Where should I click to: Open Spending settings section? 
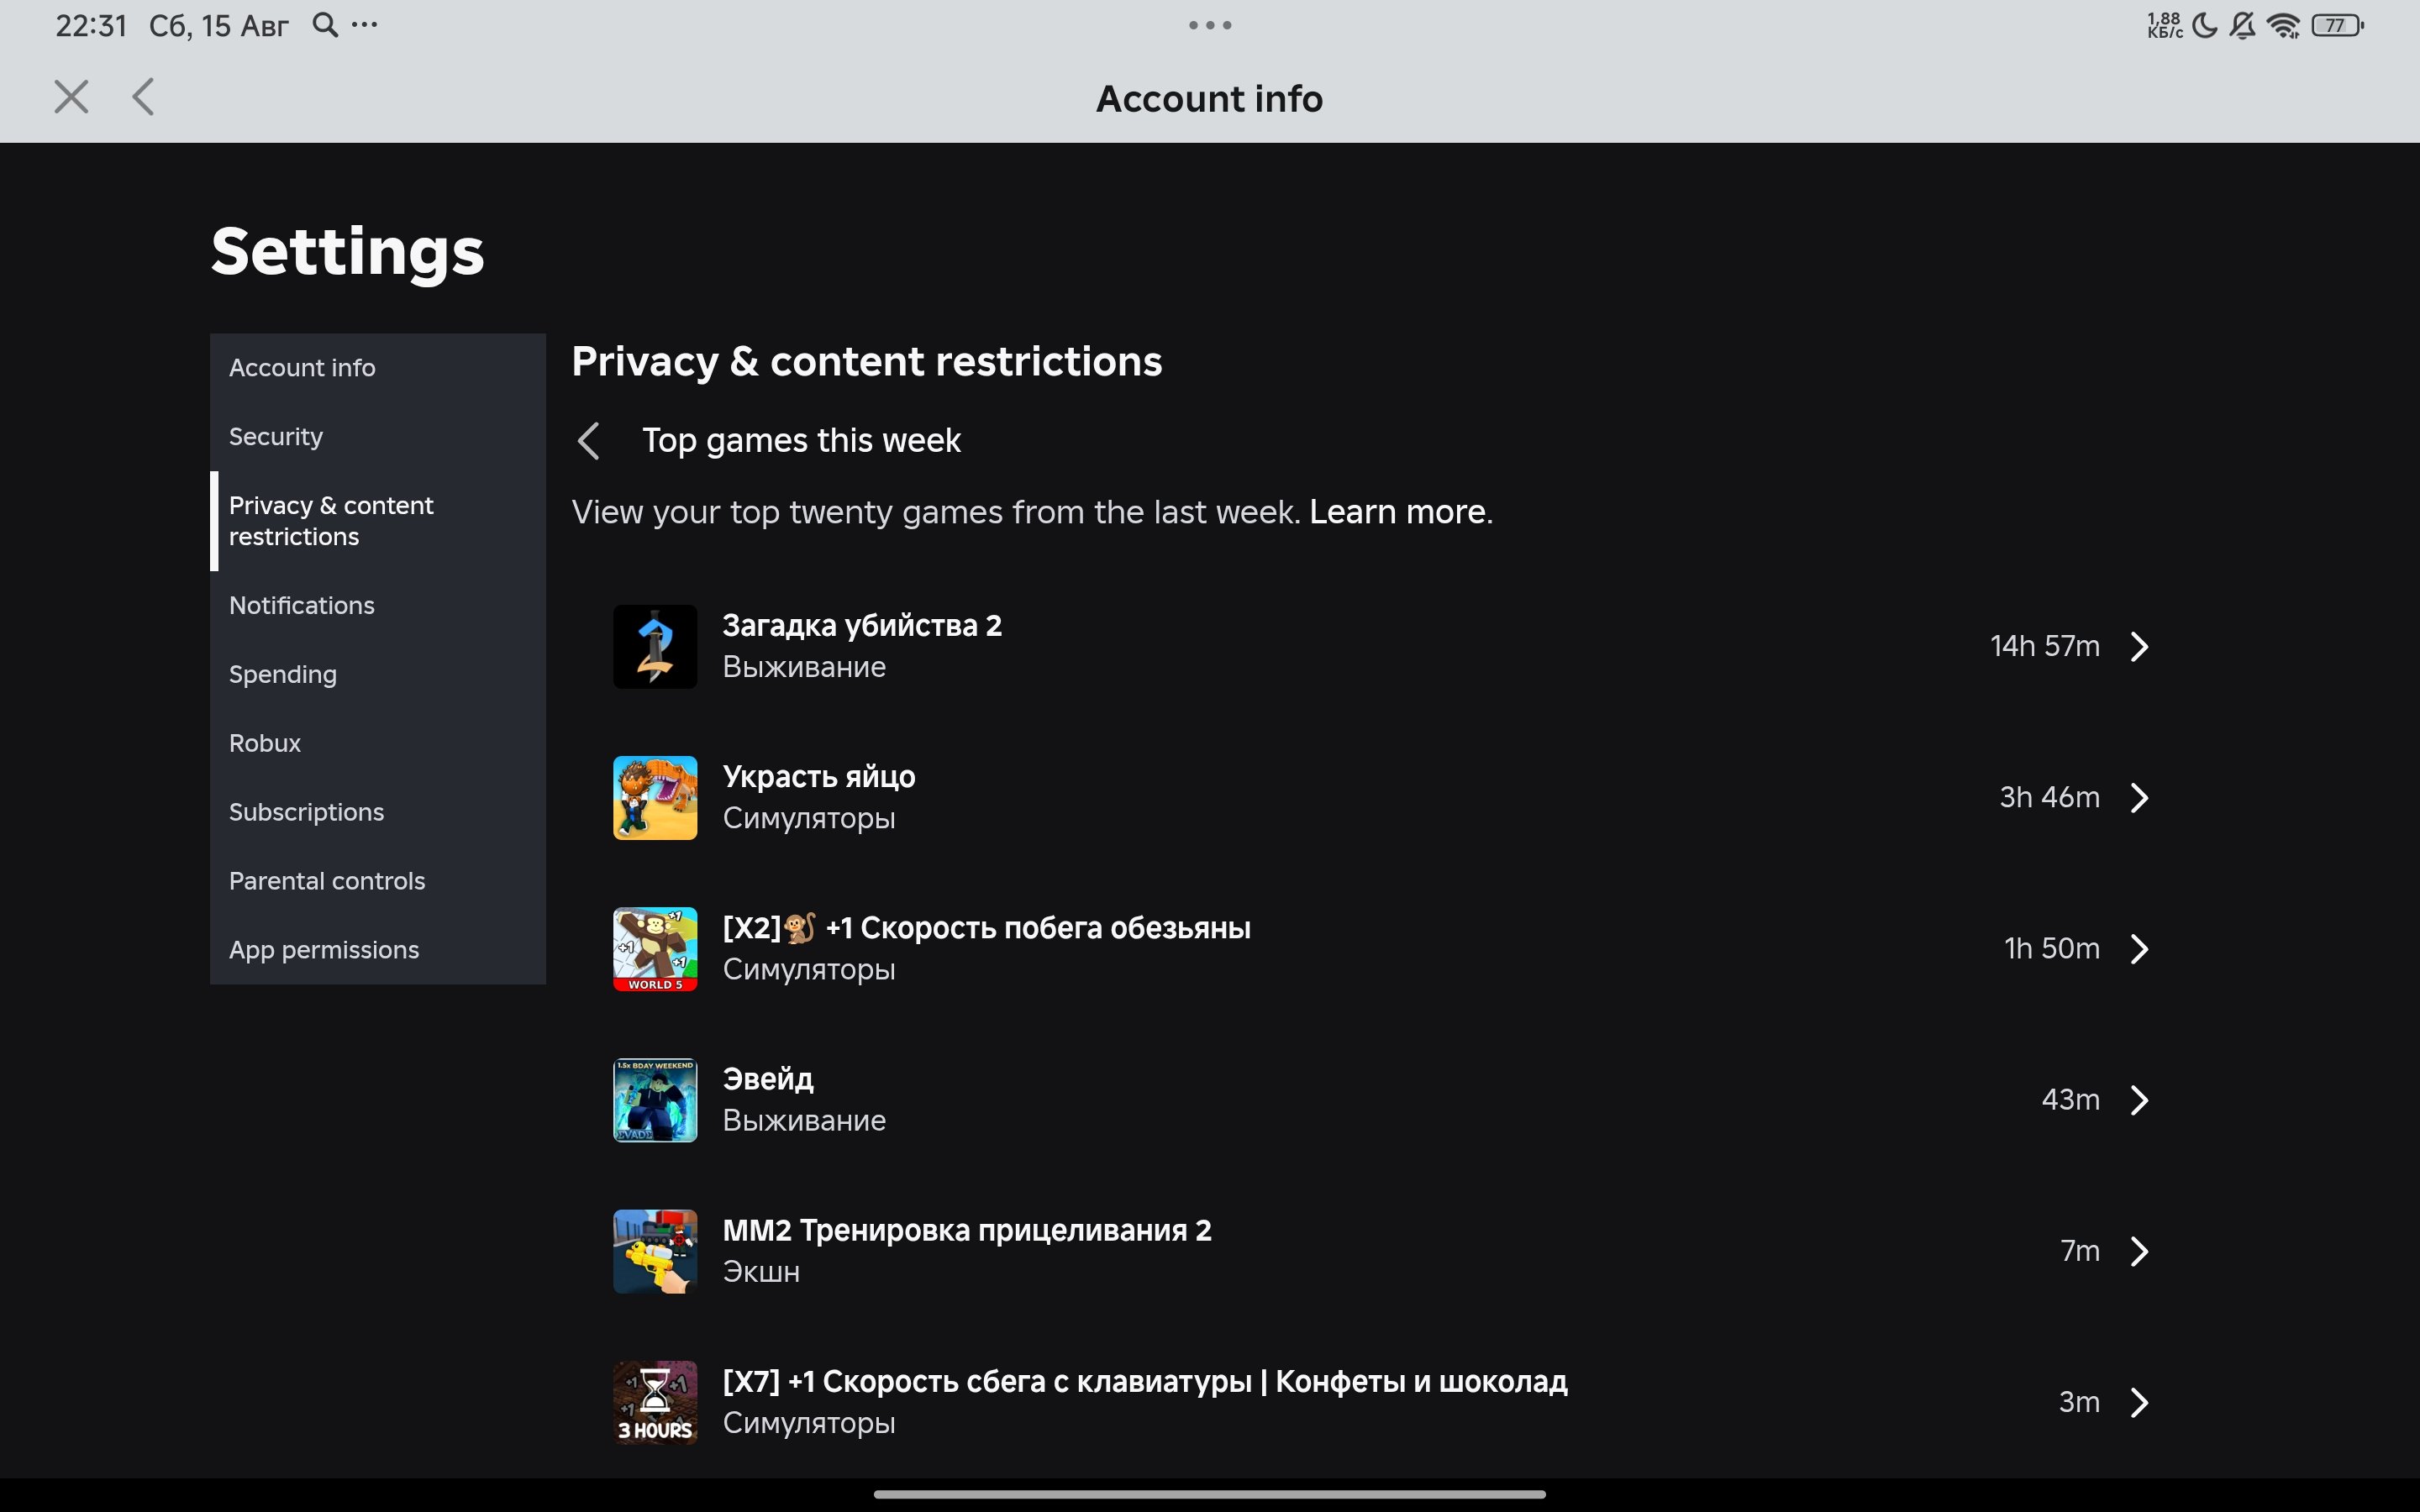378,675
